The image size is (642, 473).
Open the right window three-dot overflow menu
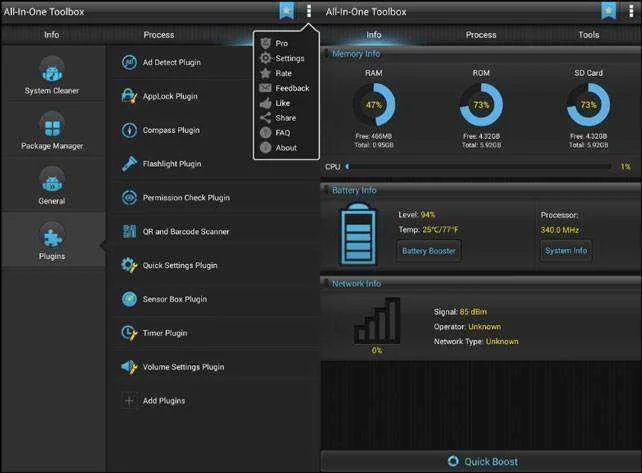click(x=631, y=11)
